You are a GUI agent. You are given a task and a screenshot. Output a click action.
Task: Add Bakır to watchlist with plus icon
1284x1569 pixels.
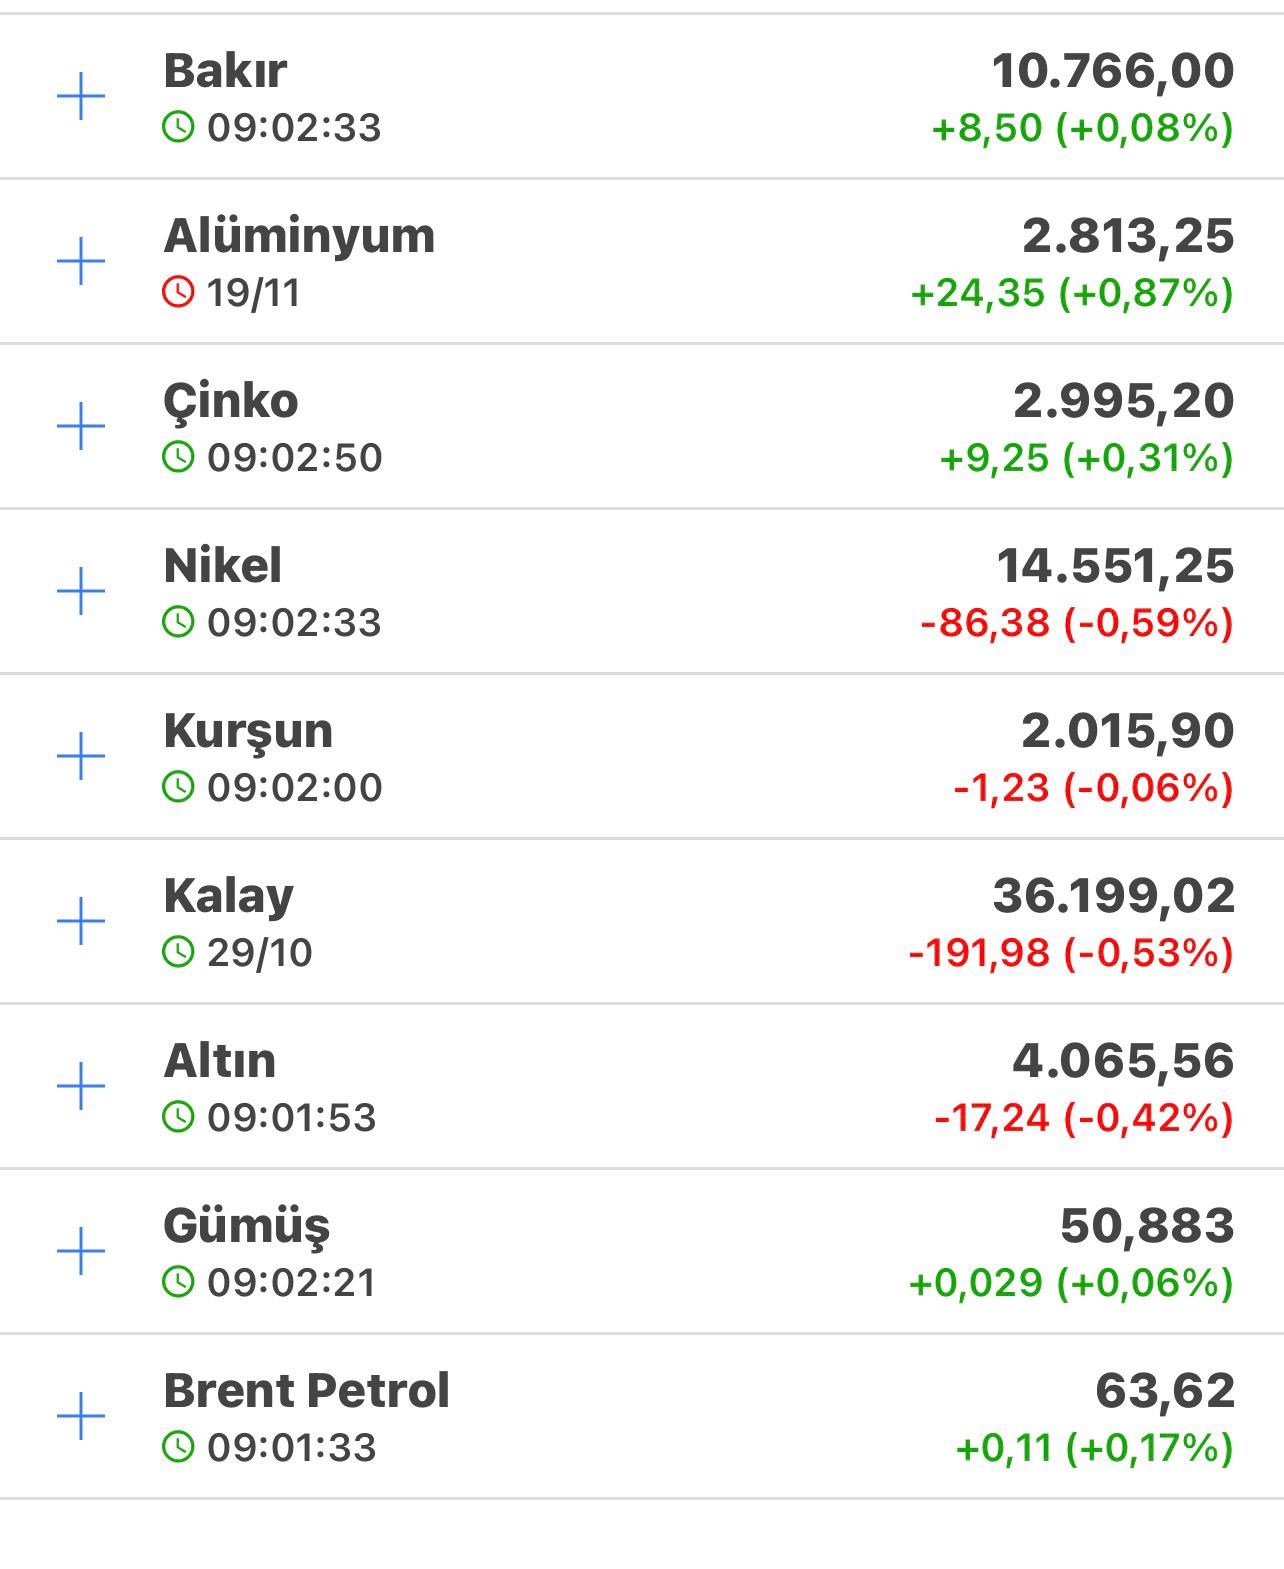coord(81,97)
